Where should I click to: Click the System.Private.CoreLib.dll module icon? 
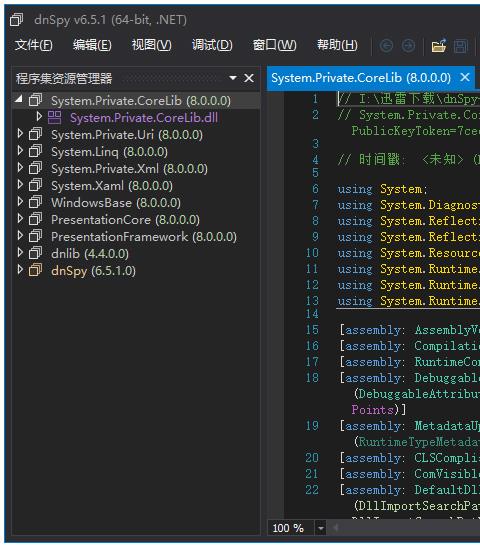[54, 117]
